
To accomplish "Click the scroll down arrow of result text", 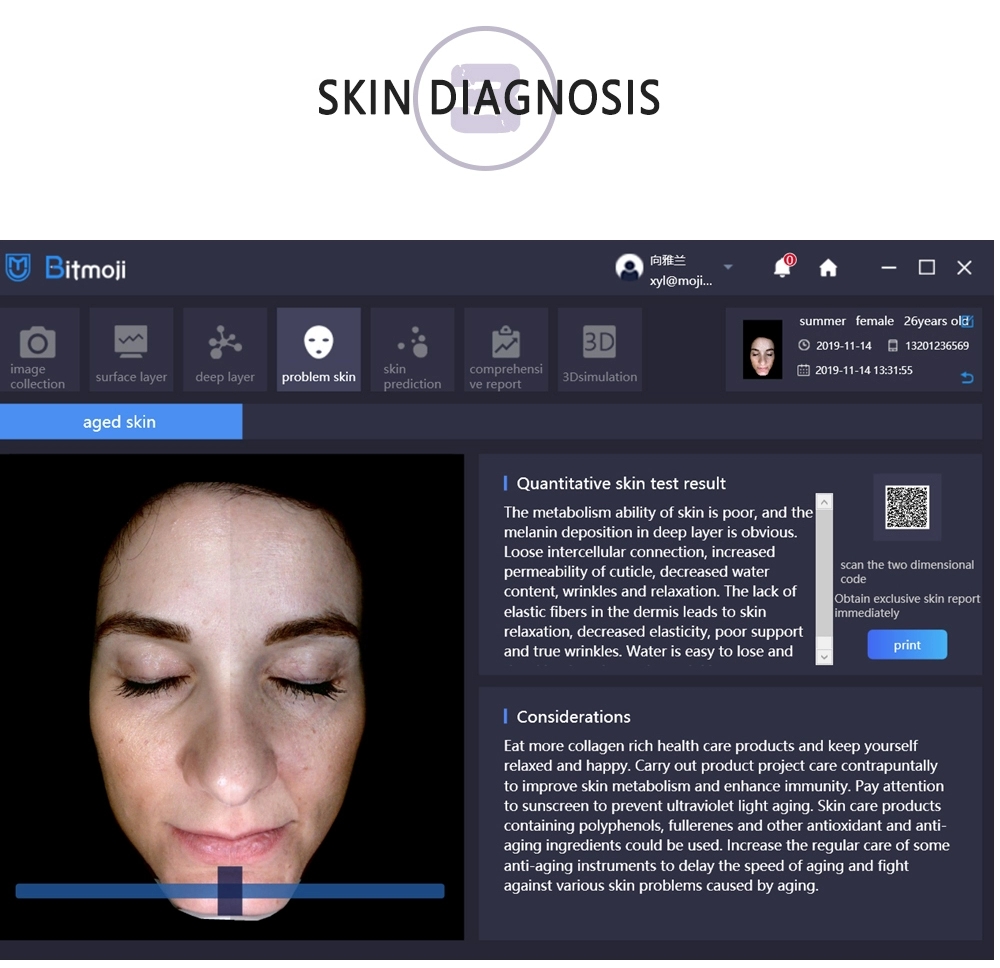I will (x=824, y=657).
